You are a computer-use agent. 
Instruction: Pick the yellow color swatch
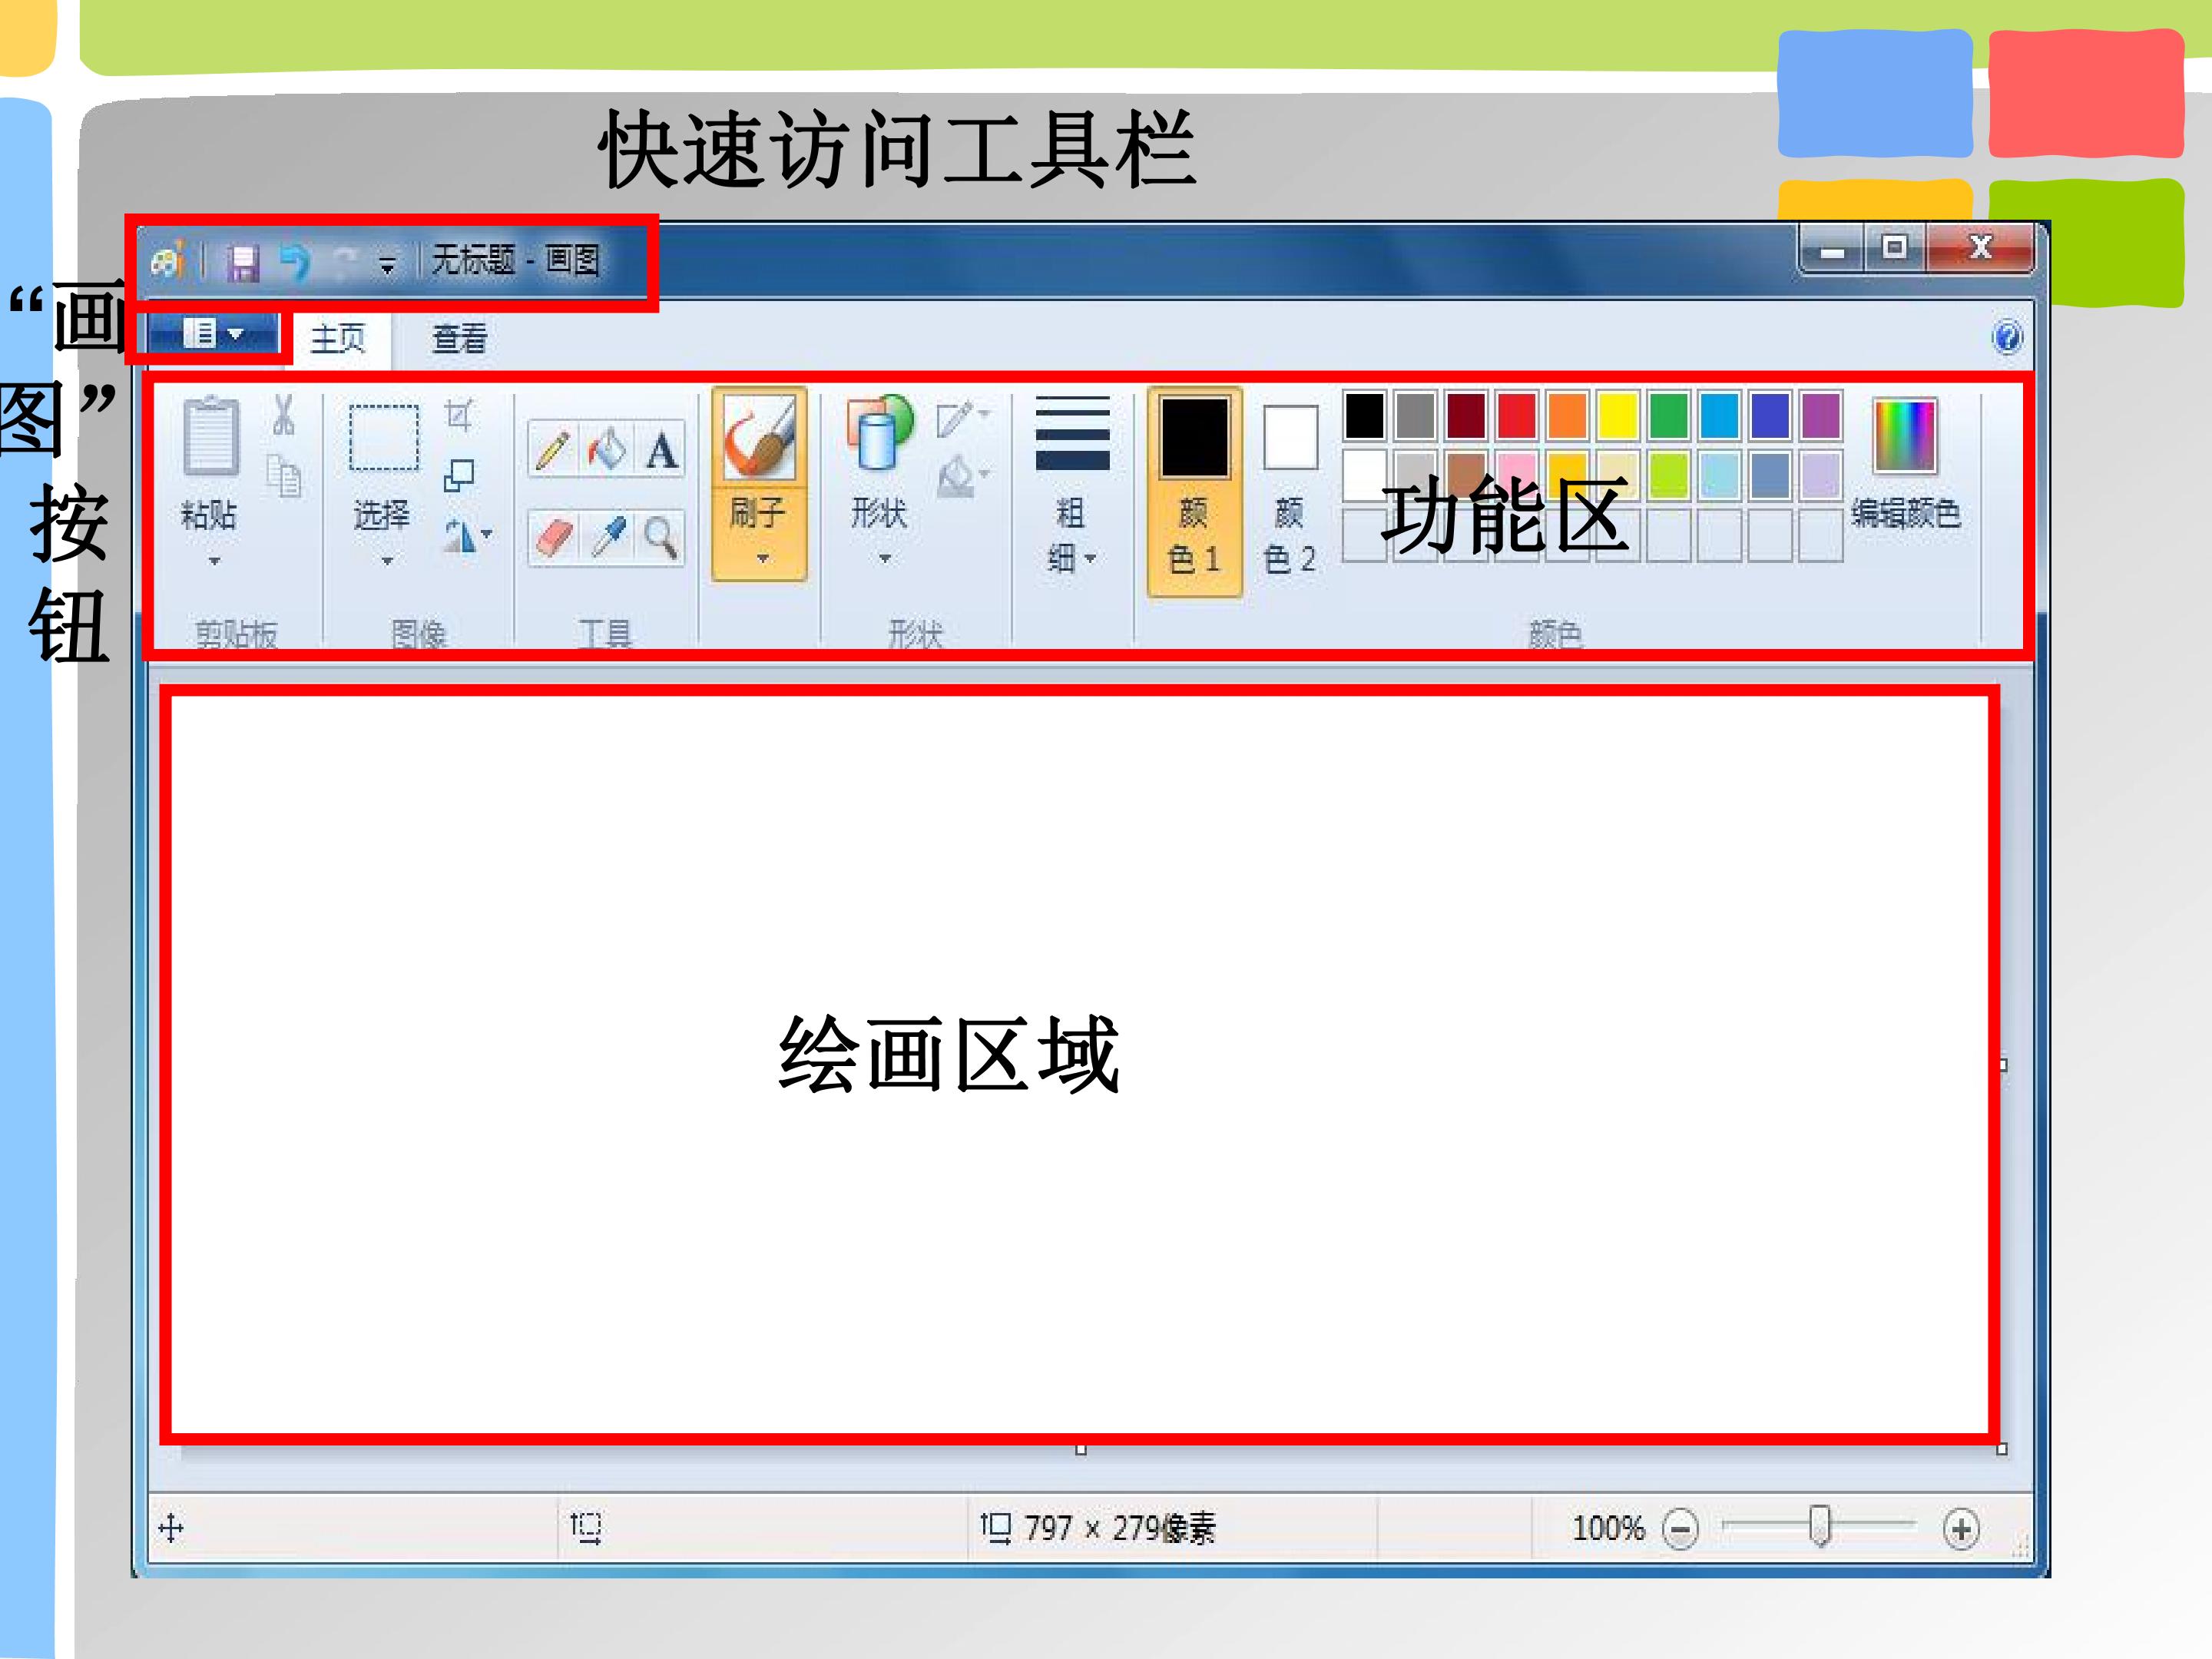pyautogui.click(x=1617, y=416)
